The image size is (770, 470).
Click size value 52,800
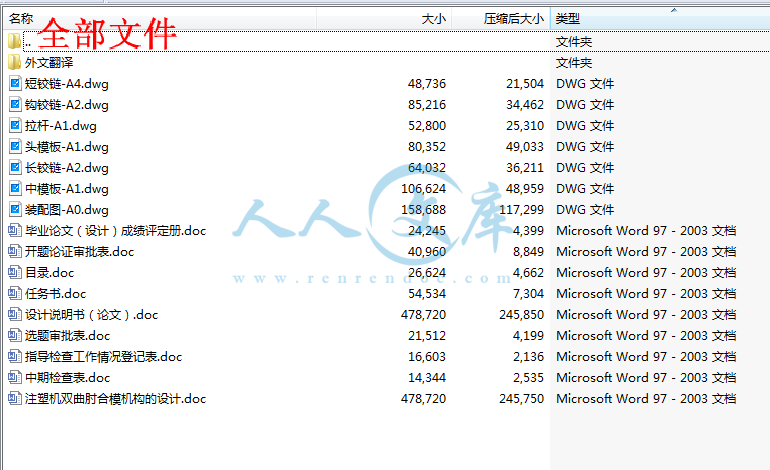pos(427,126)
